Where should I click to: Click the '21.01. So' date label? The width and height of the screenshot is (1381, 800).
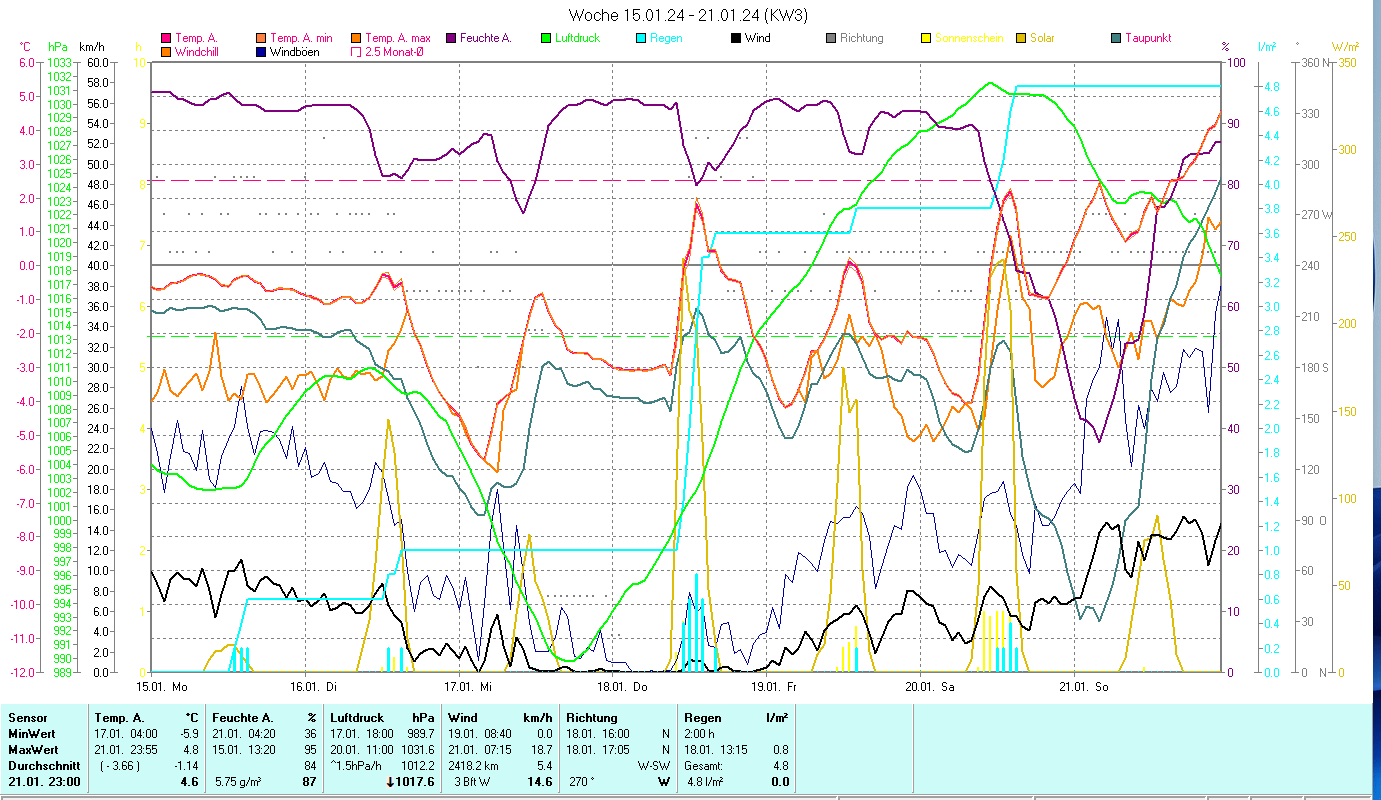pos(1084,687)
